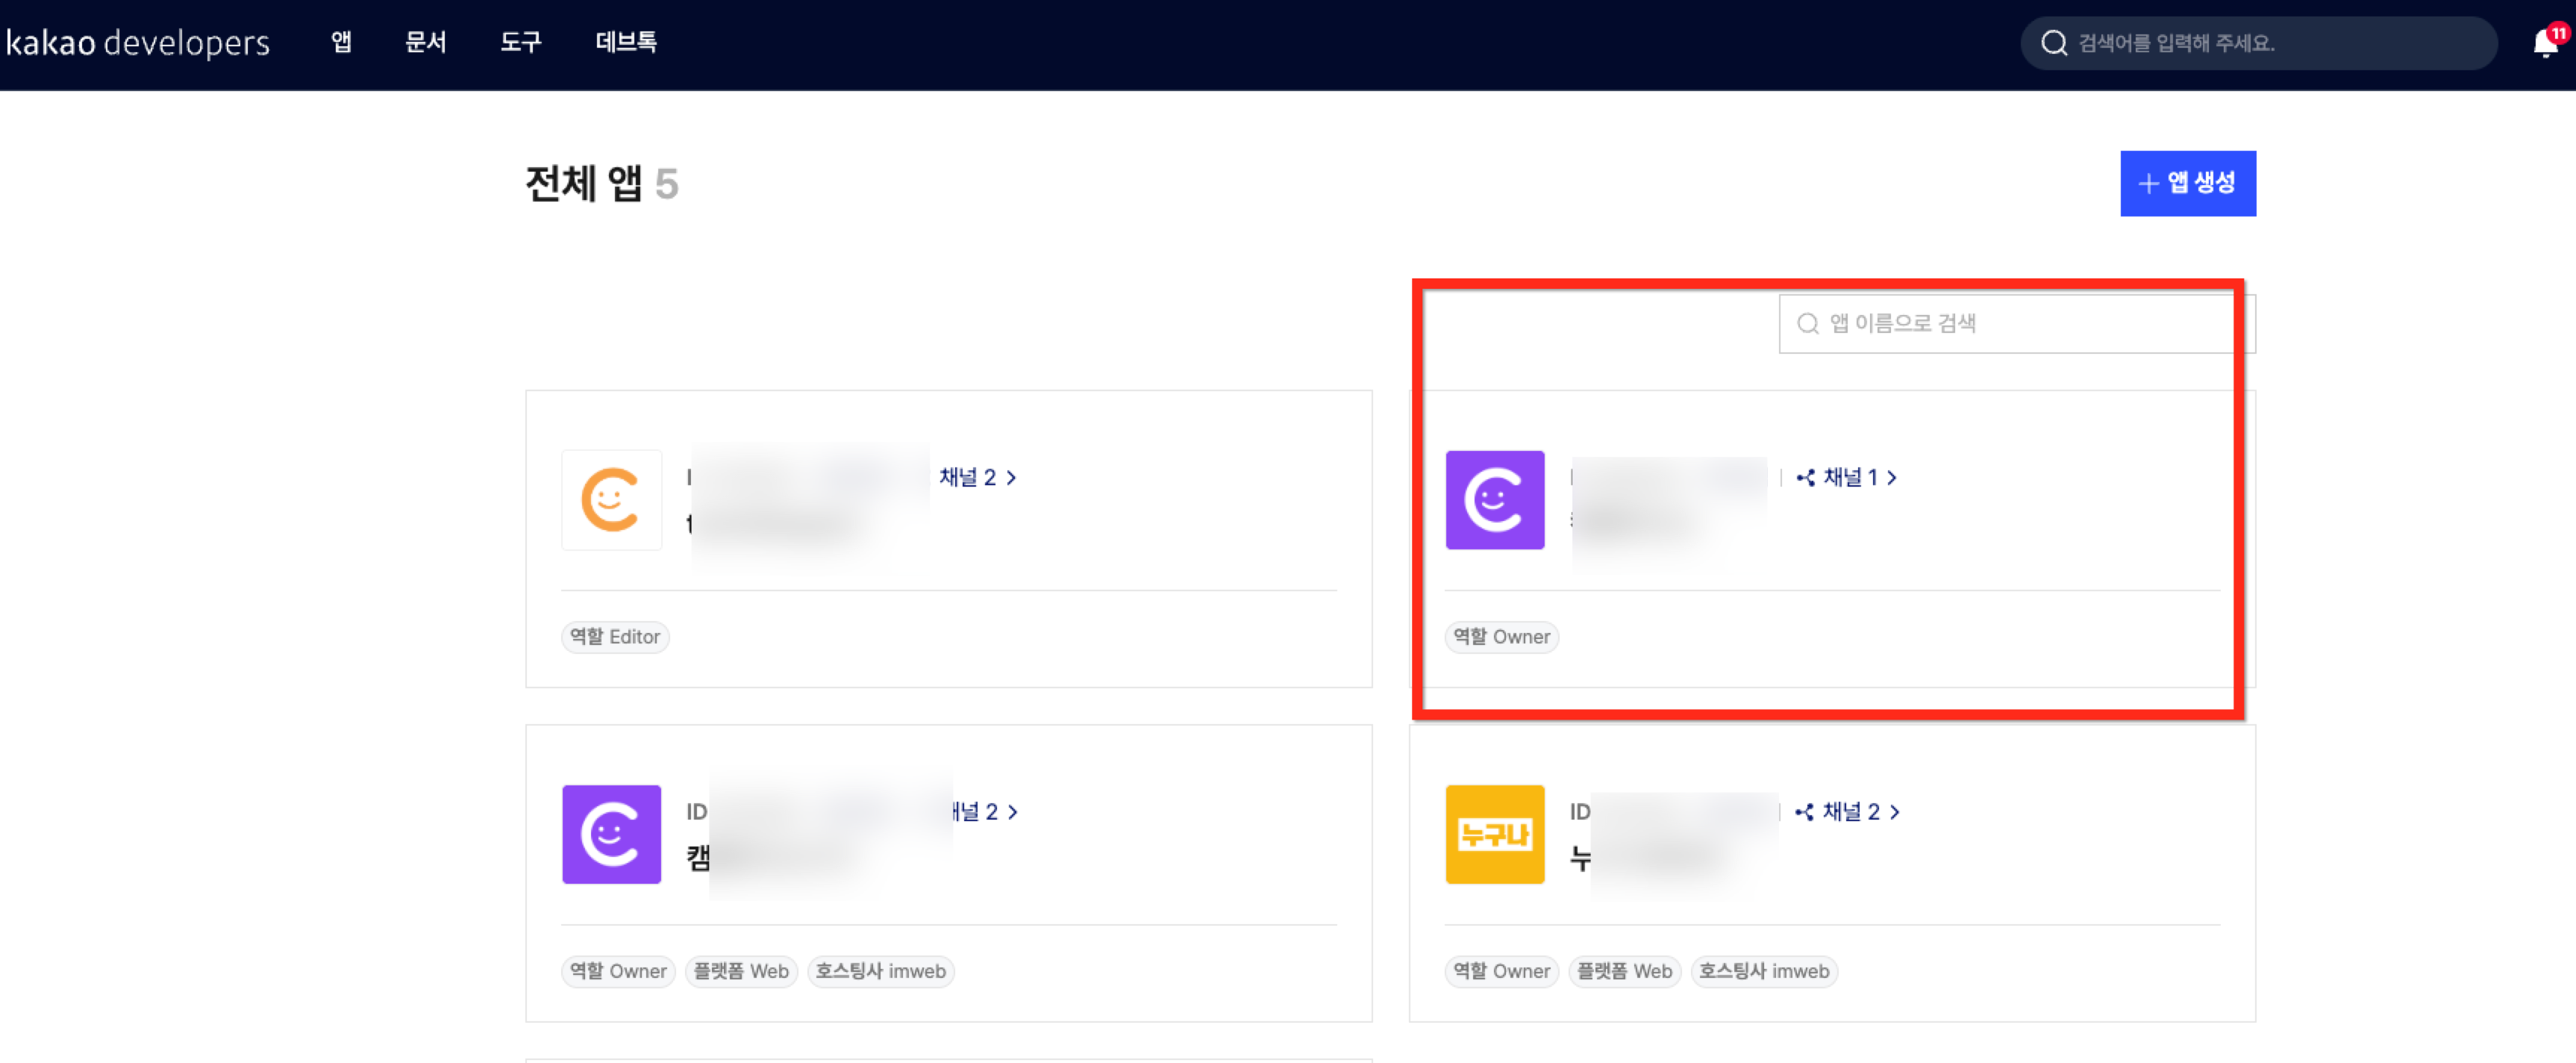Click the orange C app icon
2576x1063 pixels.
click(x=611, y=499)
